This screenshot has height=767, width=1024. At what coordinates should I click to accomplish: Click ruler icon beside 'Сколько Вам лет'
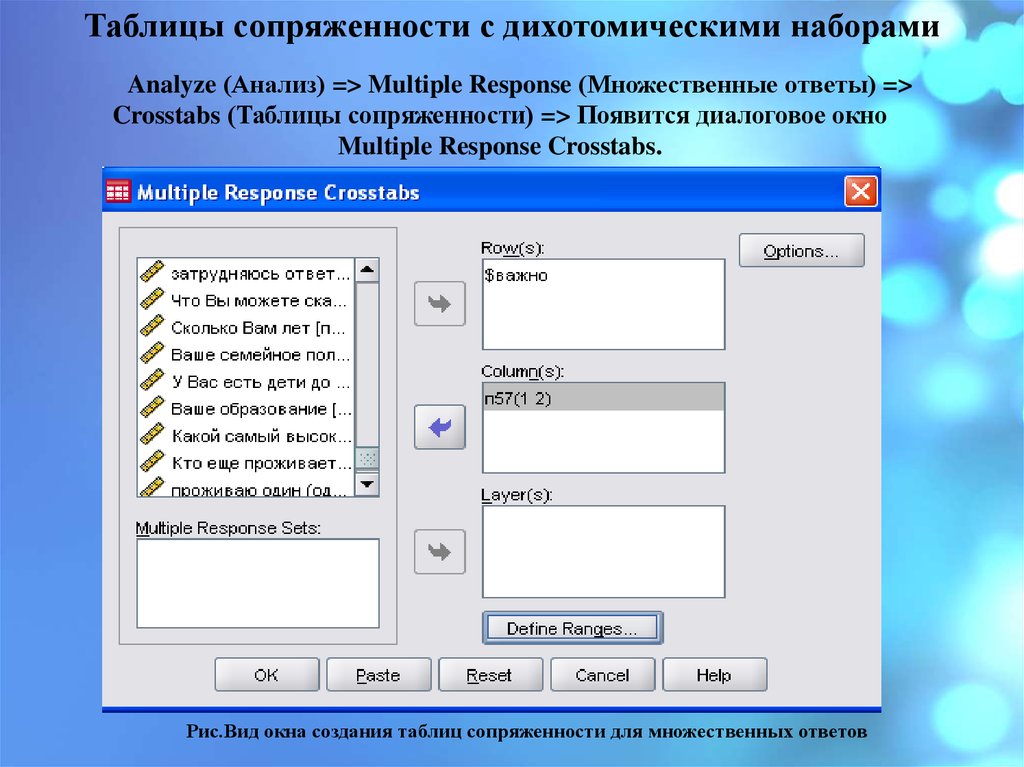[x=152, y=326]
